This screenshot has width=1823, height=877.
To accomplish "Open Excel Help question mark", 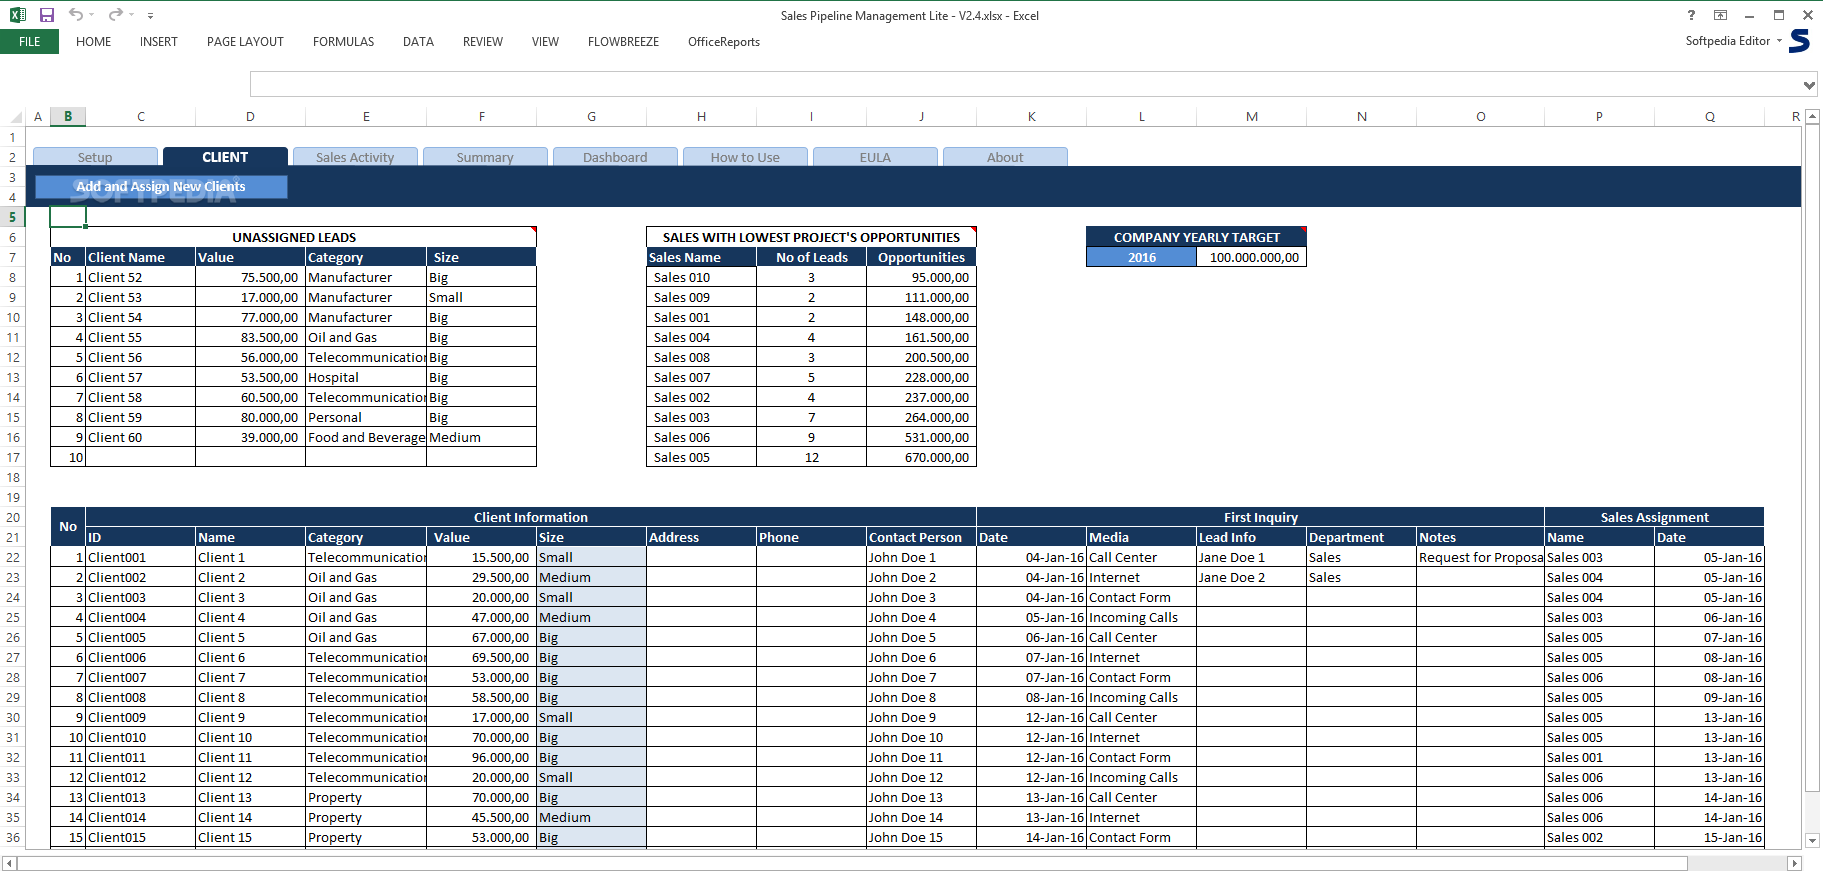I will (x=1691, y=15).
